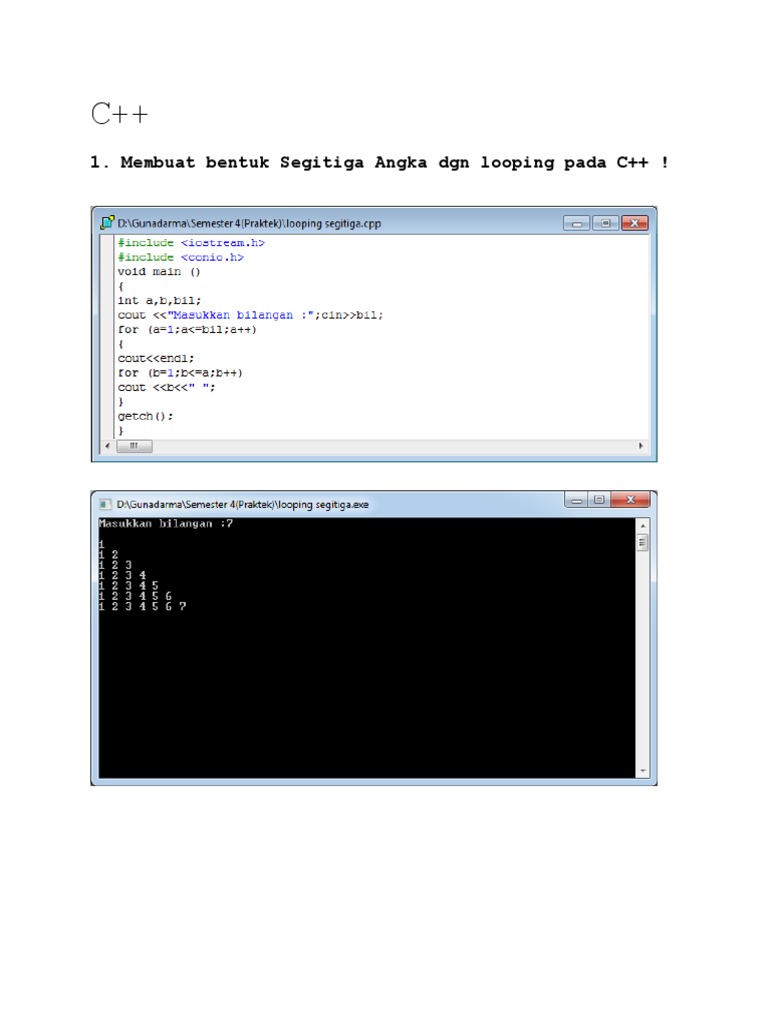Click the cout "Masukkan bilangan :" code line
Screen dimensions: 768x1024
(250, 315)
